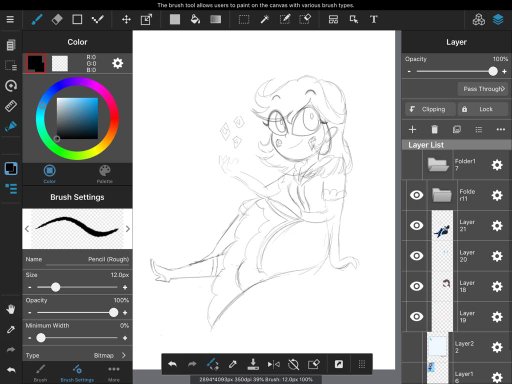Viewport: 512px width, 384px height.
Task: Hide Layer 21 using its eye icon
Action: [x=416, y=226]
